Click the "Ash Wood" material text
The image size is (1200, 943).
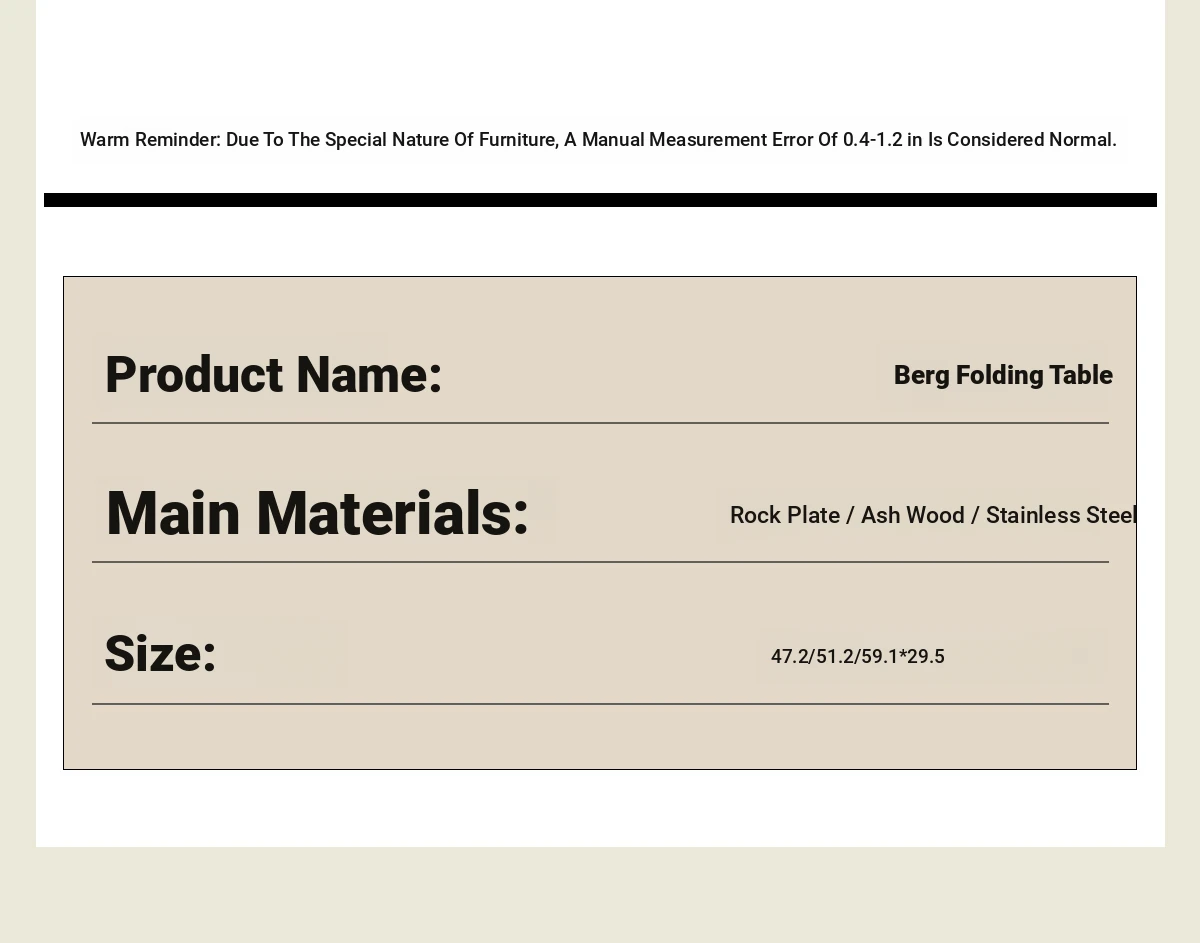(x=912, y=515)
